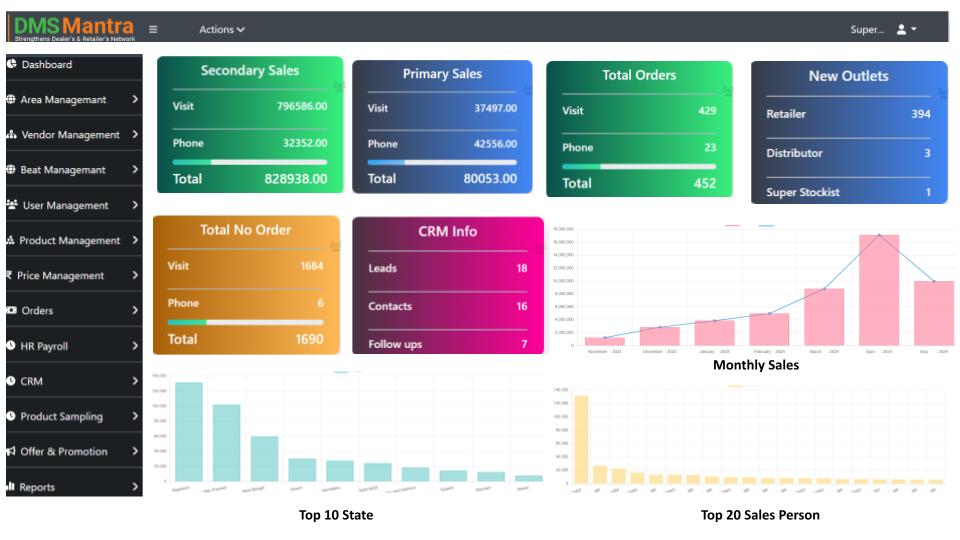
Task: Click the hamburger menu icon in header
Action: (153, 29)
